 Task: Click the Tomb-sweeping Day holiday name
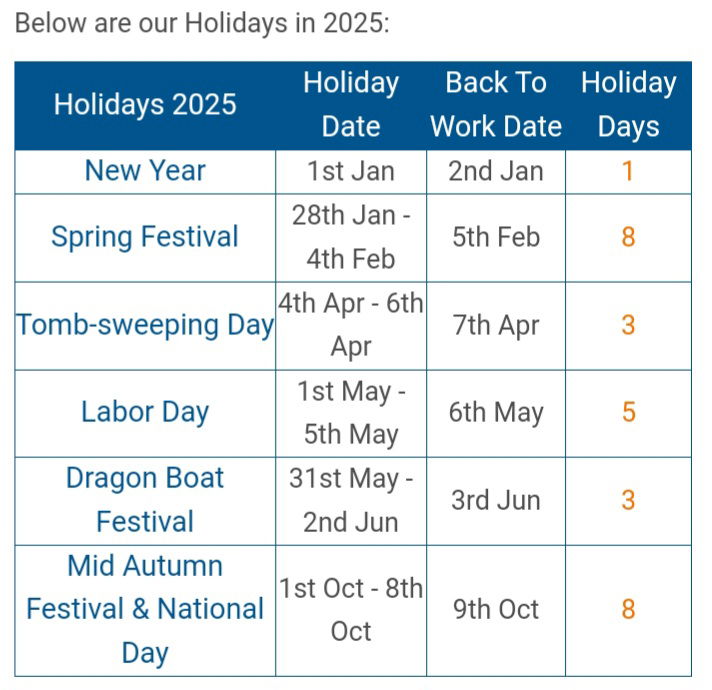coord(145,325)
